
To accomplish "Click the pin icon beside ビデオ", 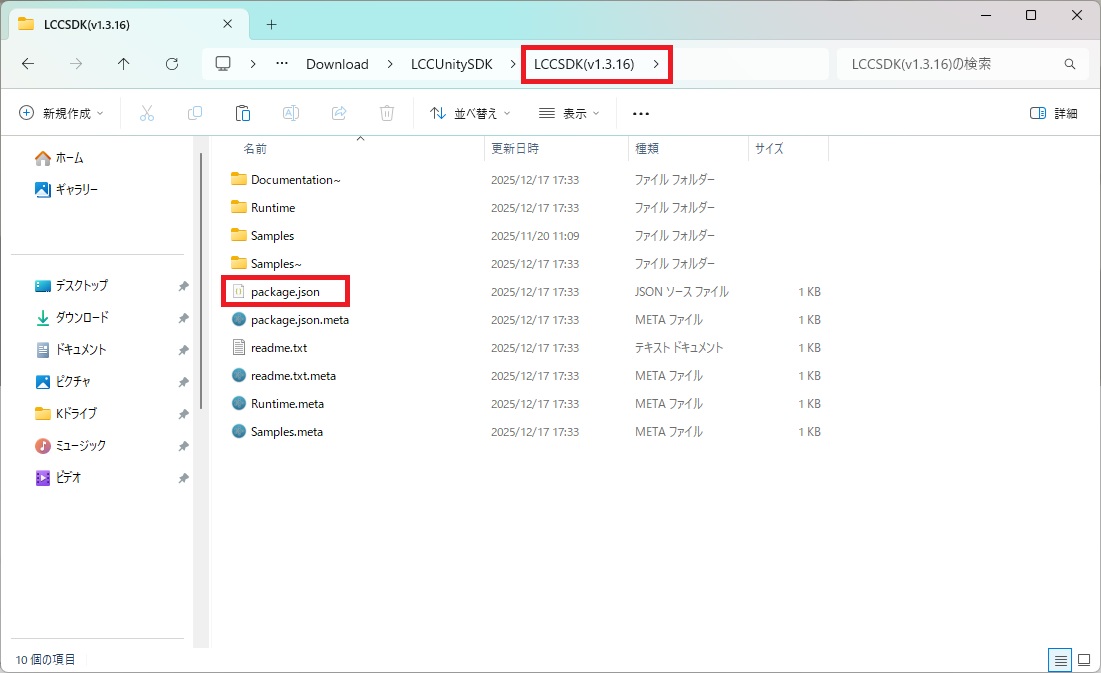I will [183, 478].
